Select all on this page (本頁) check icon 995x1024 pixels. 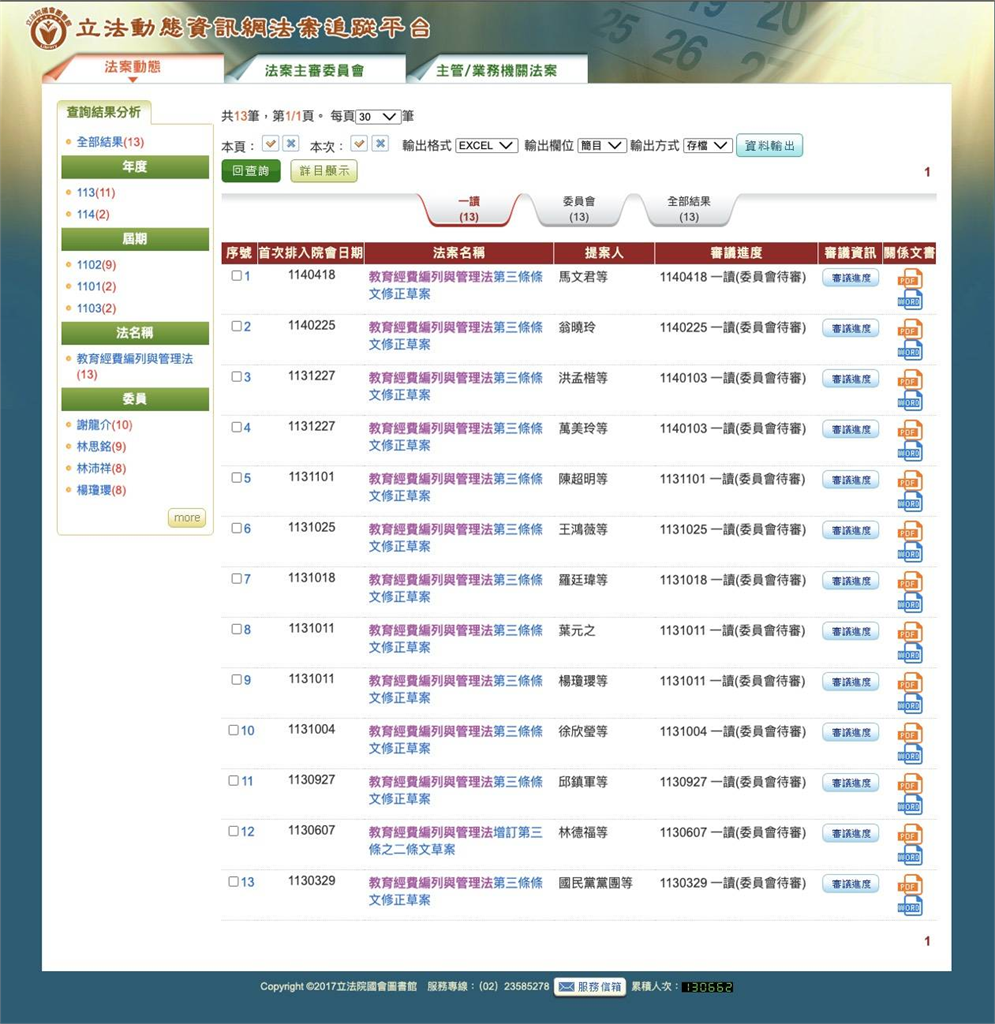270,144
